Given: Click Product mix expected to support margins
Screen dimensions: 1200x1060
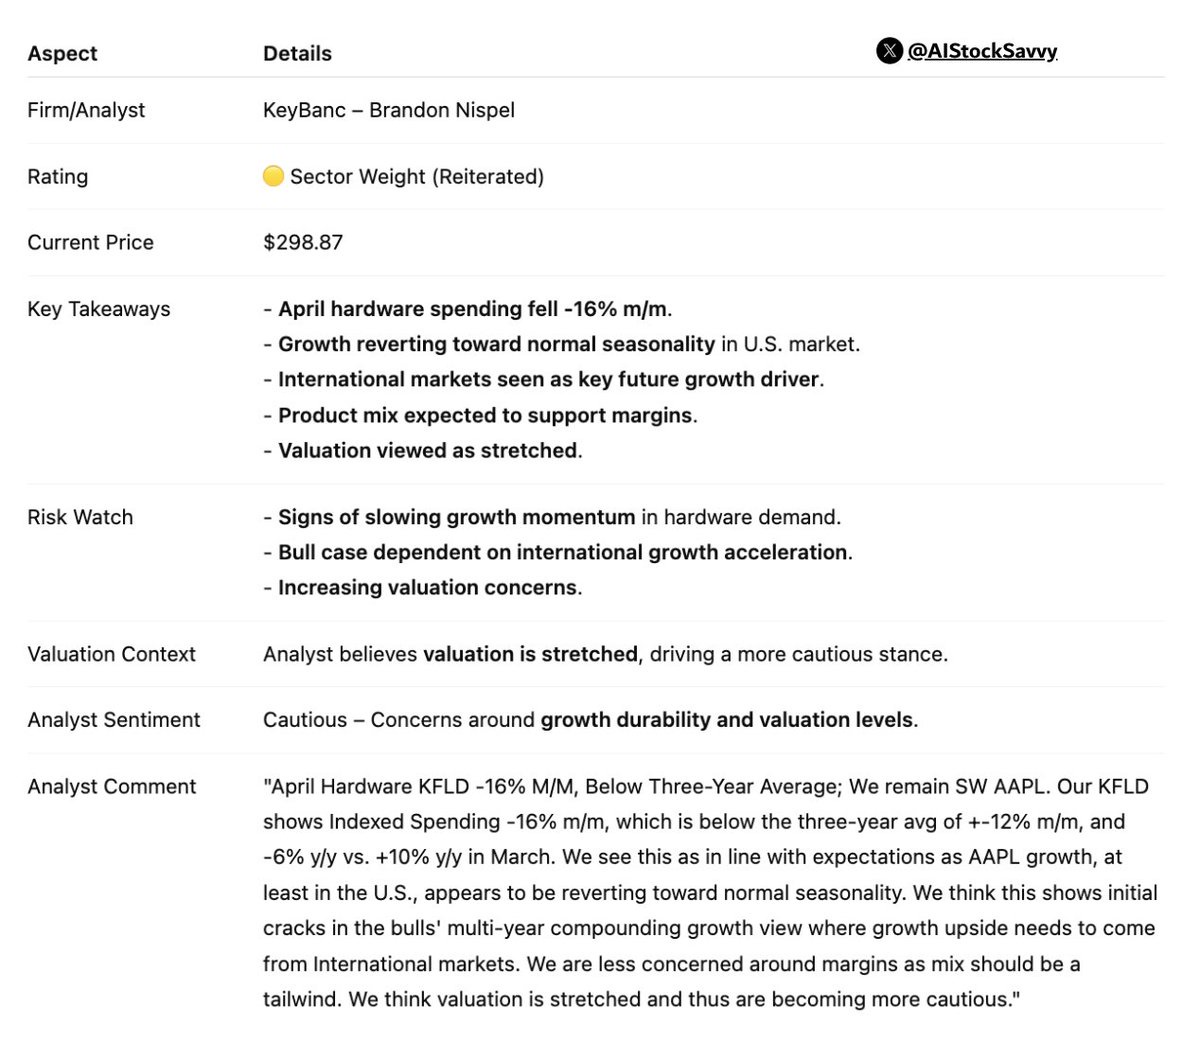Looking at the screenshot, I should click(x=480, y=415).
